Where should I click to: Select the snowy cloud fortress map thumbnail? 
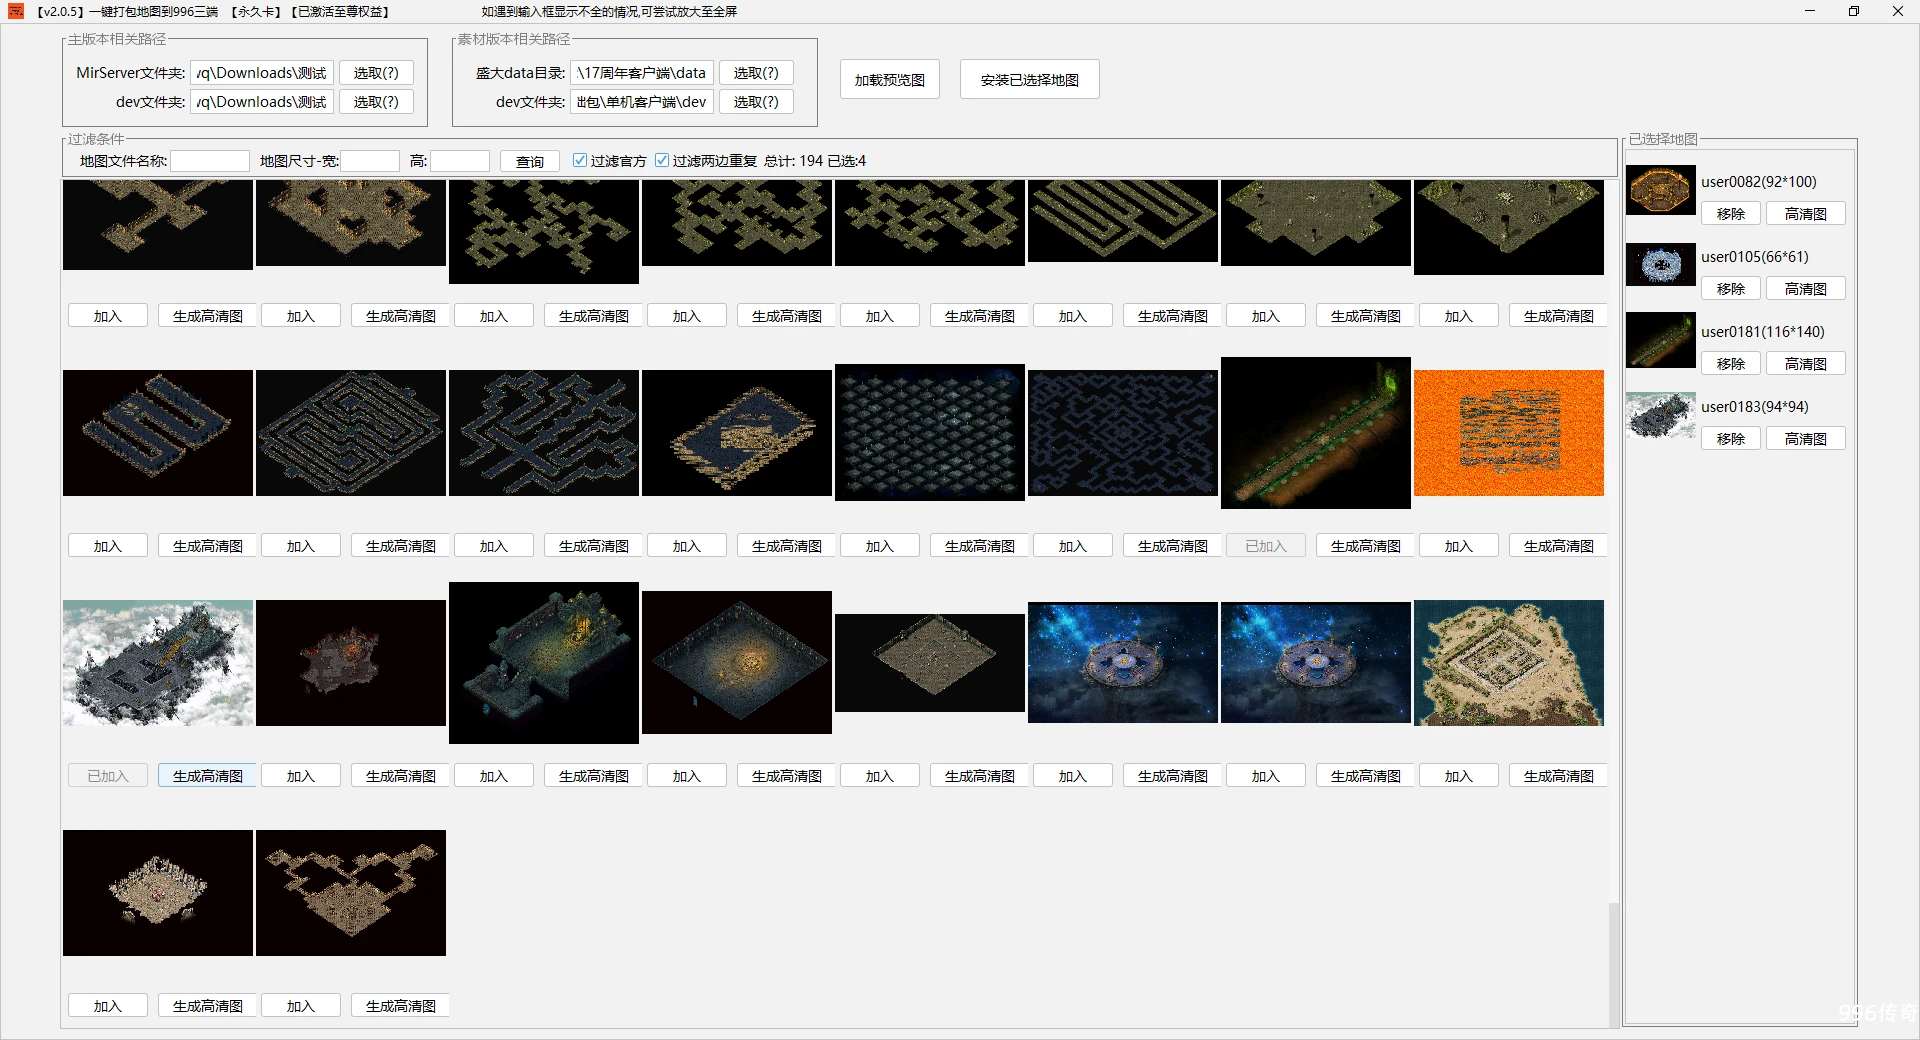(158, 663)
